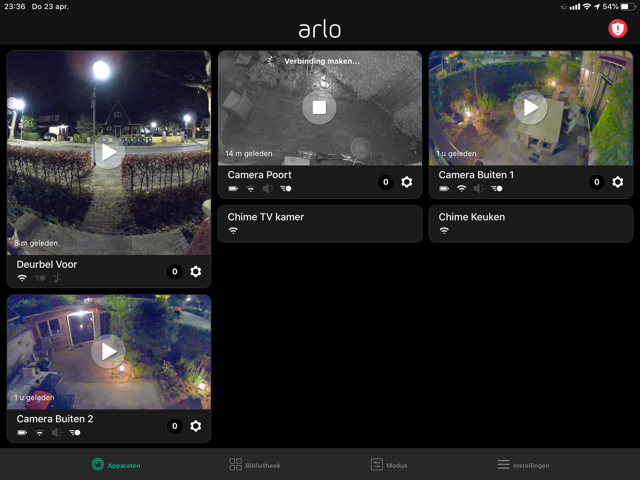Tap Camera Poort muted speaker icon
Image resolution: width=640 pixels, height=480 pixels.
268,189
